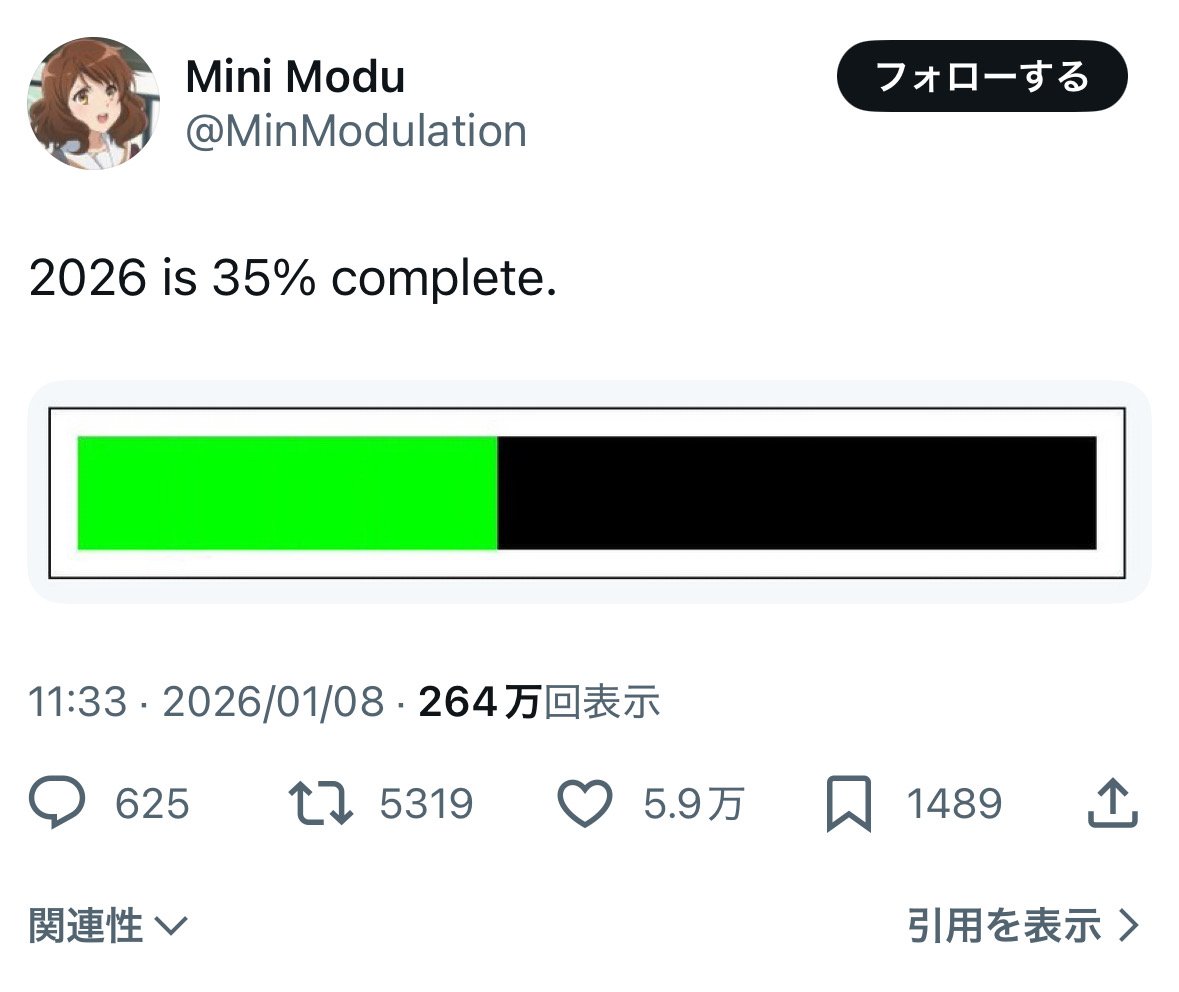Click the chevron beside 関連性
The height and width of the screenshot is (992, 1179).
(x=171, y=927)
